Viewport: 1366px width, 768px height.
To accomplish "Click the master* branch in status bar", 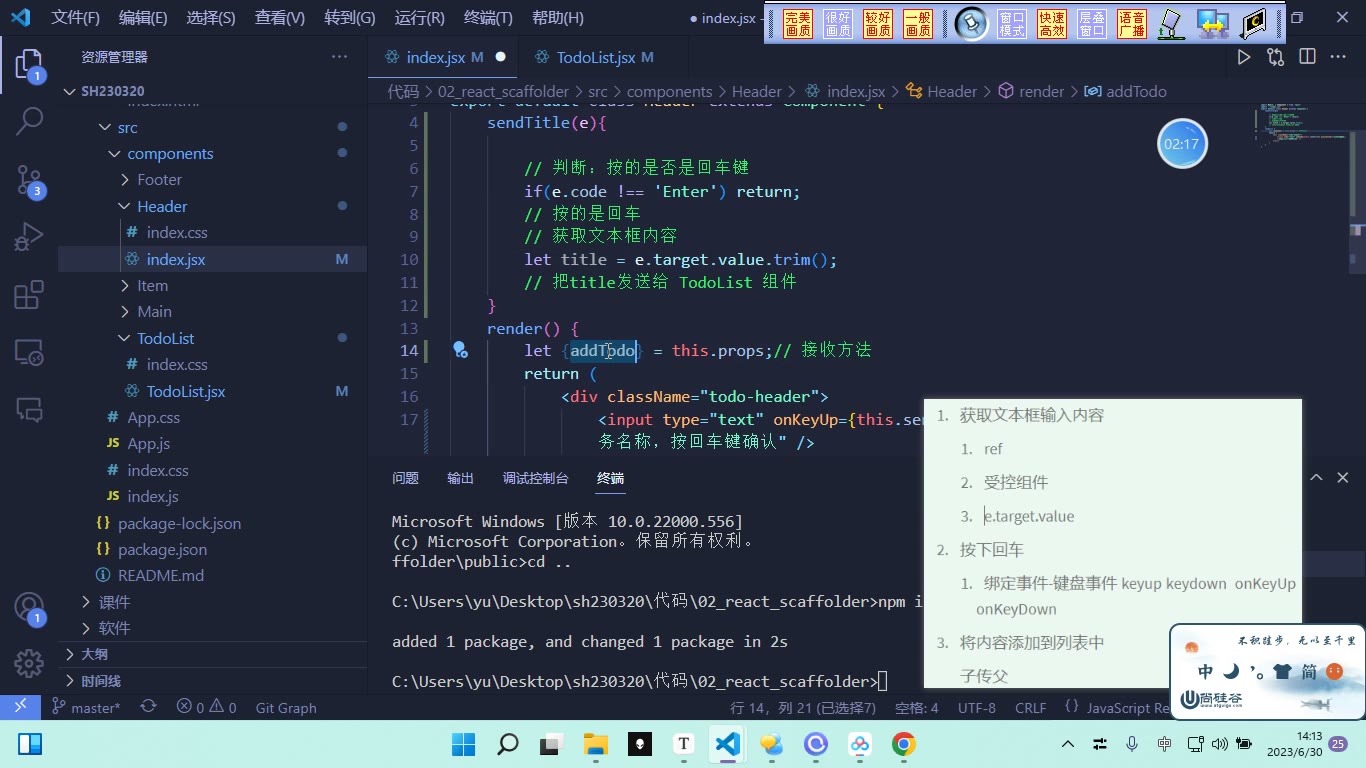I will 86,707.
